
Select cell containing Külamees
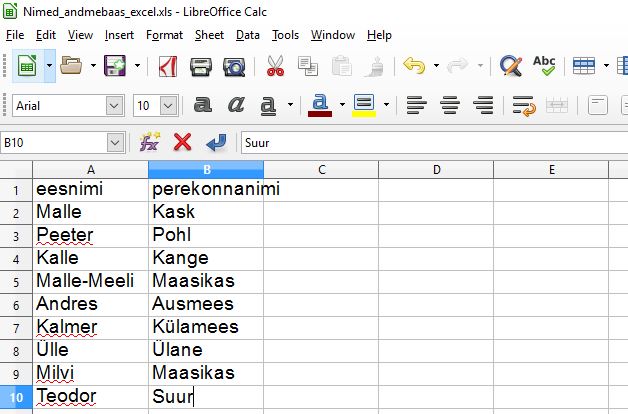(206, 328)
